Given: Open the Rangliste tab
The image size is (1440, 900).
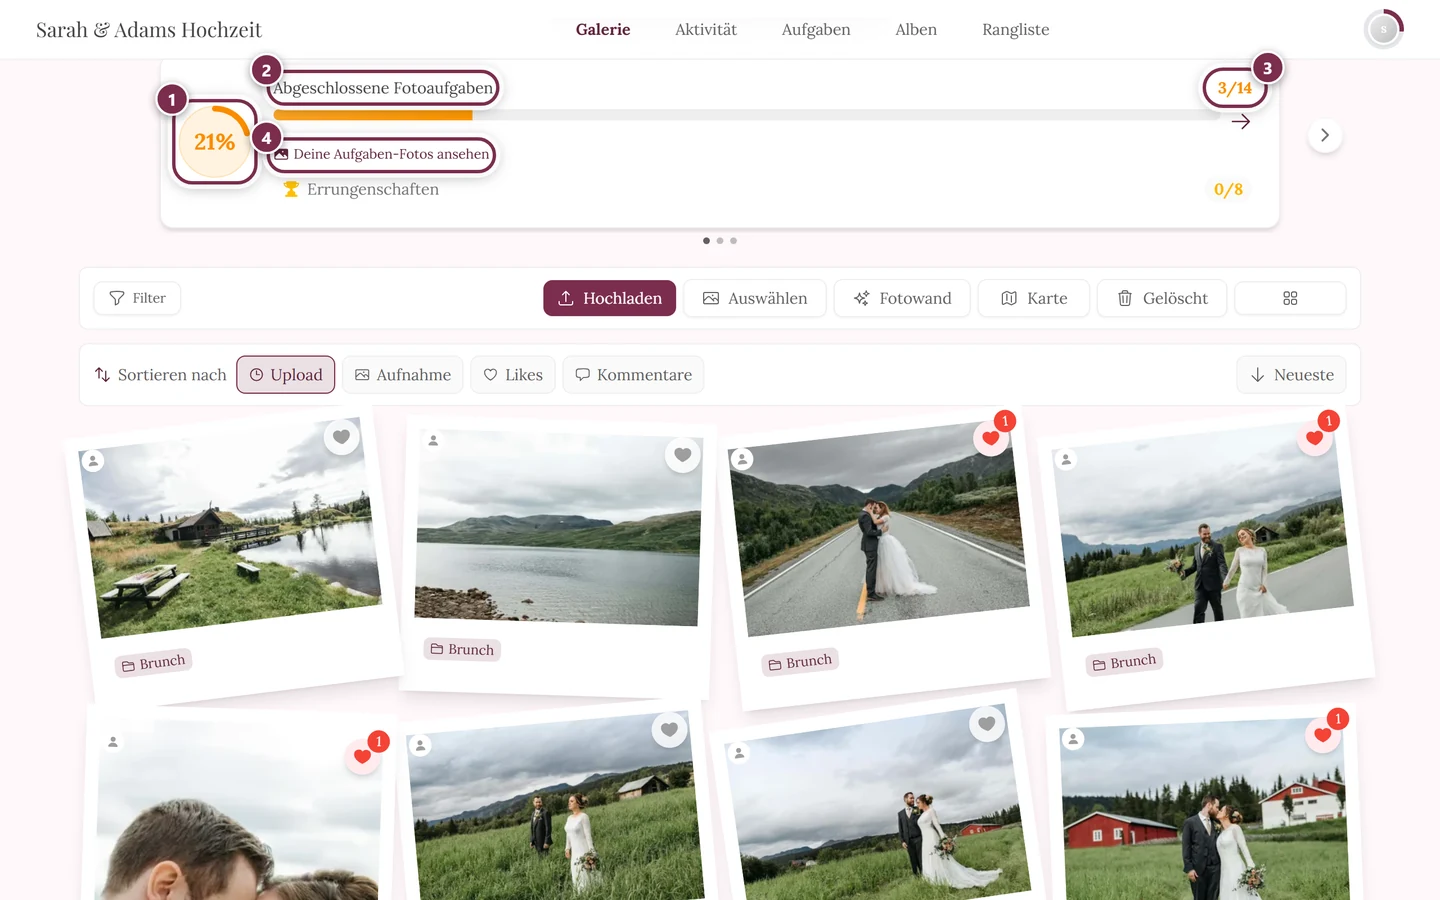Looking at the screenshot, I should point(1016,30).
